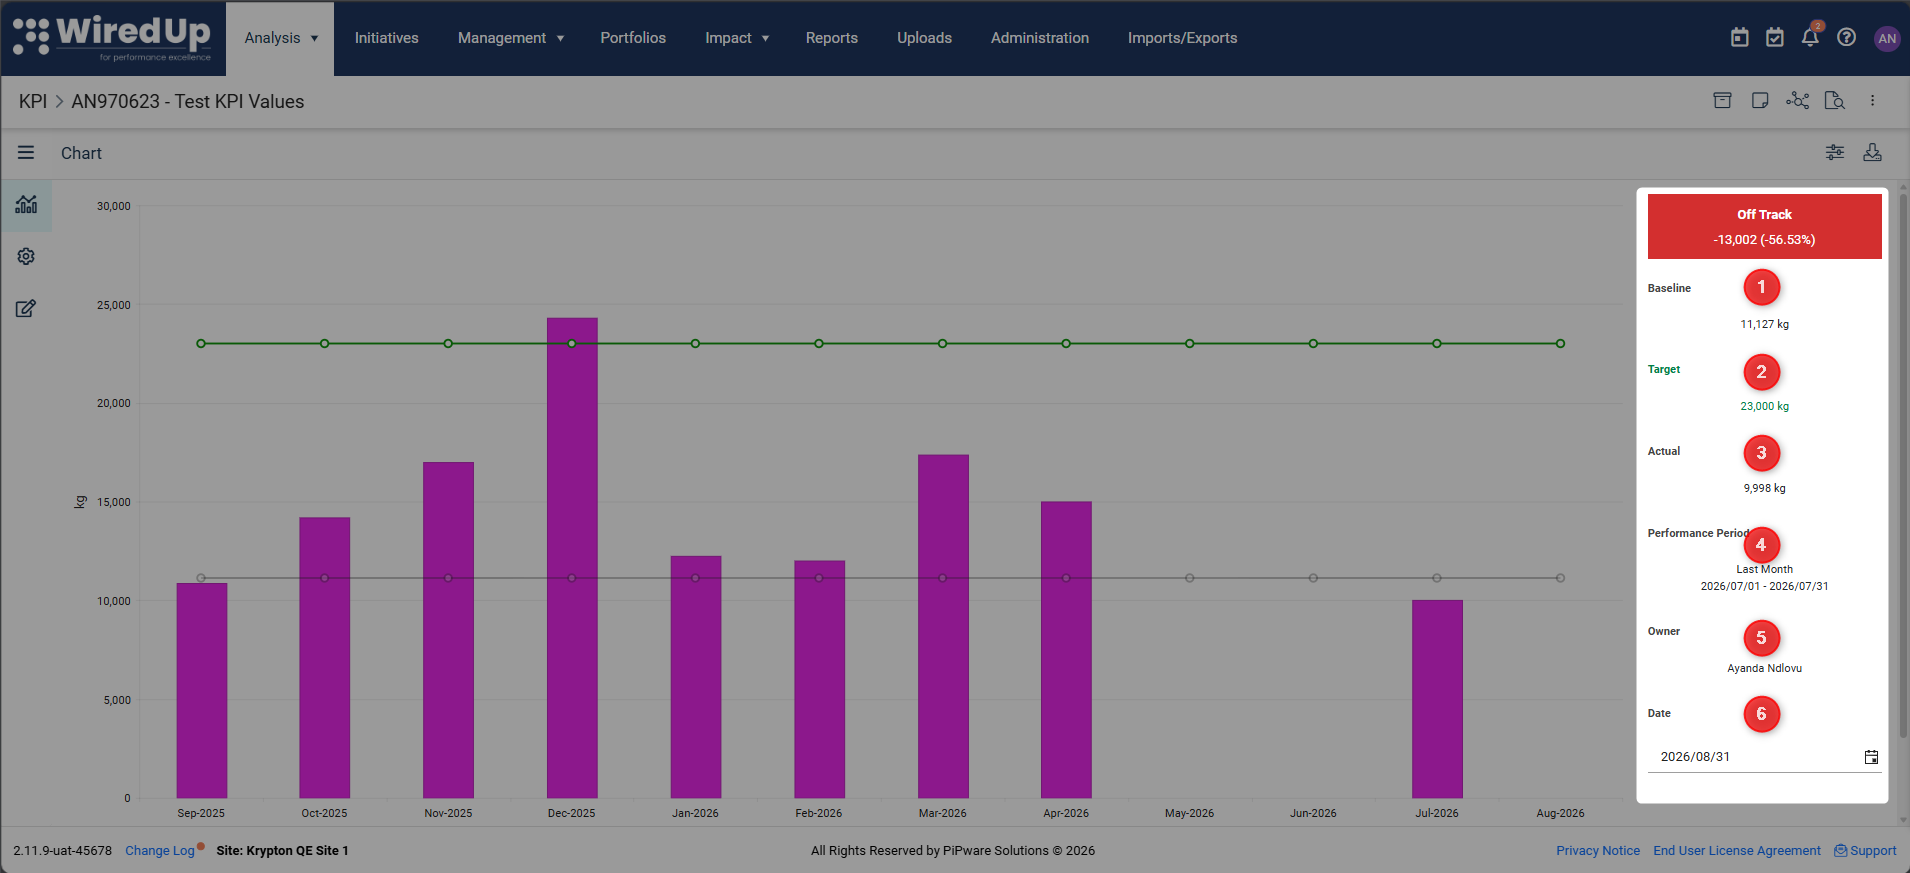Open the sticky note icon in KPI header

click(x=1760, y=100)
